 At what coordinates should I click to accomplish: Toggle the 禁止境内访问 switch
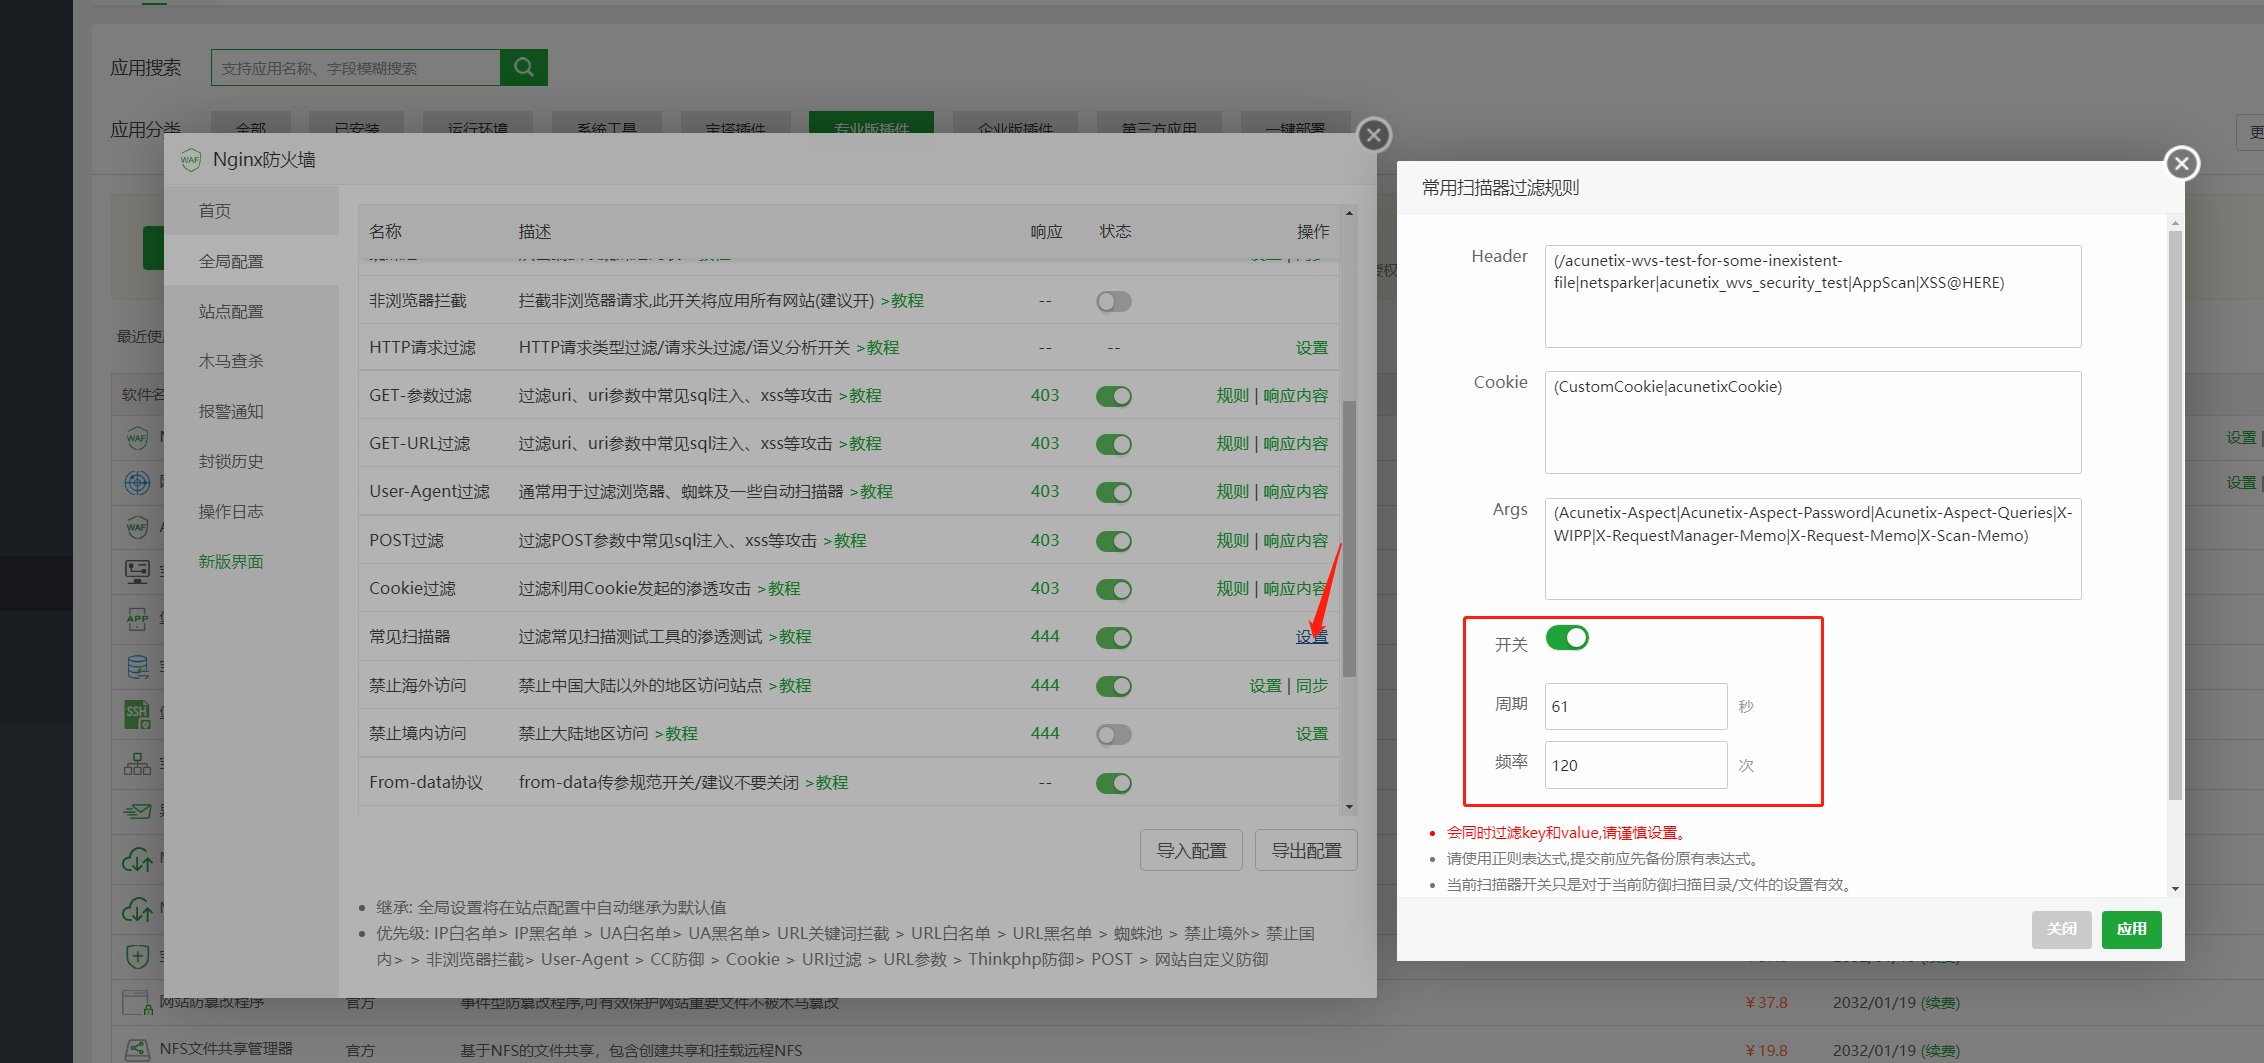(x=1113, y=734)
